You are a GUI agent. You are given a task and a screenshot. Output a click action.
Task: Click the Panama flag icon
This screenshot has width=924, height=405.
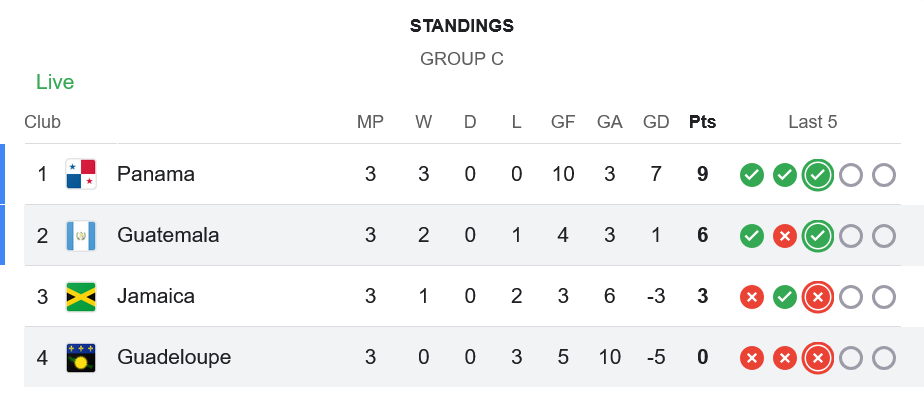click(80, 174)
